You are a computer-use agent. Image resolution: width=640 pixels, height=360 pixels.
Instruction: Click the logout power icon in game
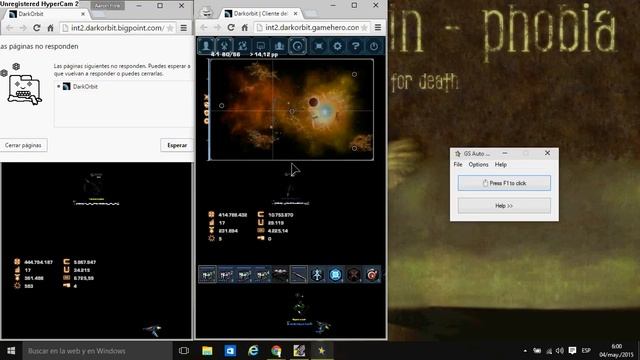(x=374, y=46)
